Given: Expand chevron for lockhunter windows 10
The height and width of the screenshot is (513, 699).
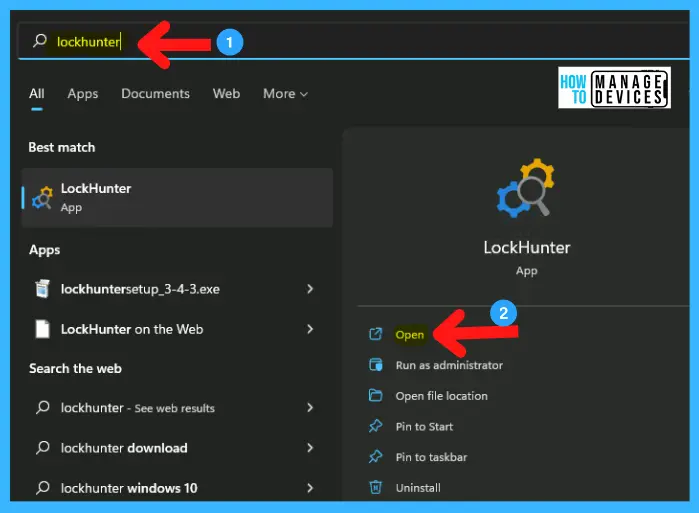Looking at the screenshot, I should tap(310, 488).
